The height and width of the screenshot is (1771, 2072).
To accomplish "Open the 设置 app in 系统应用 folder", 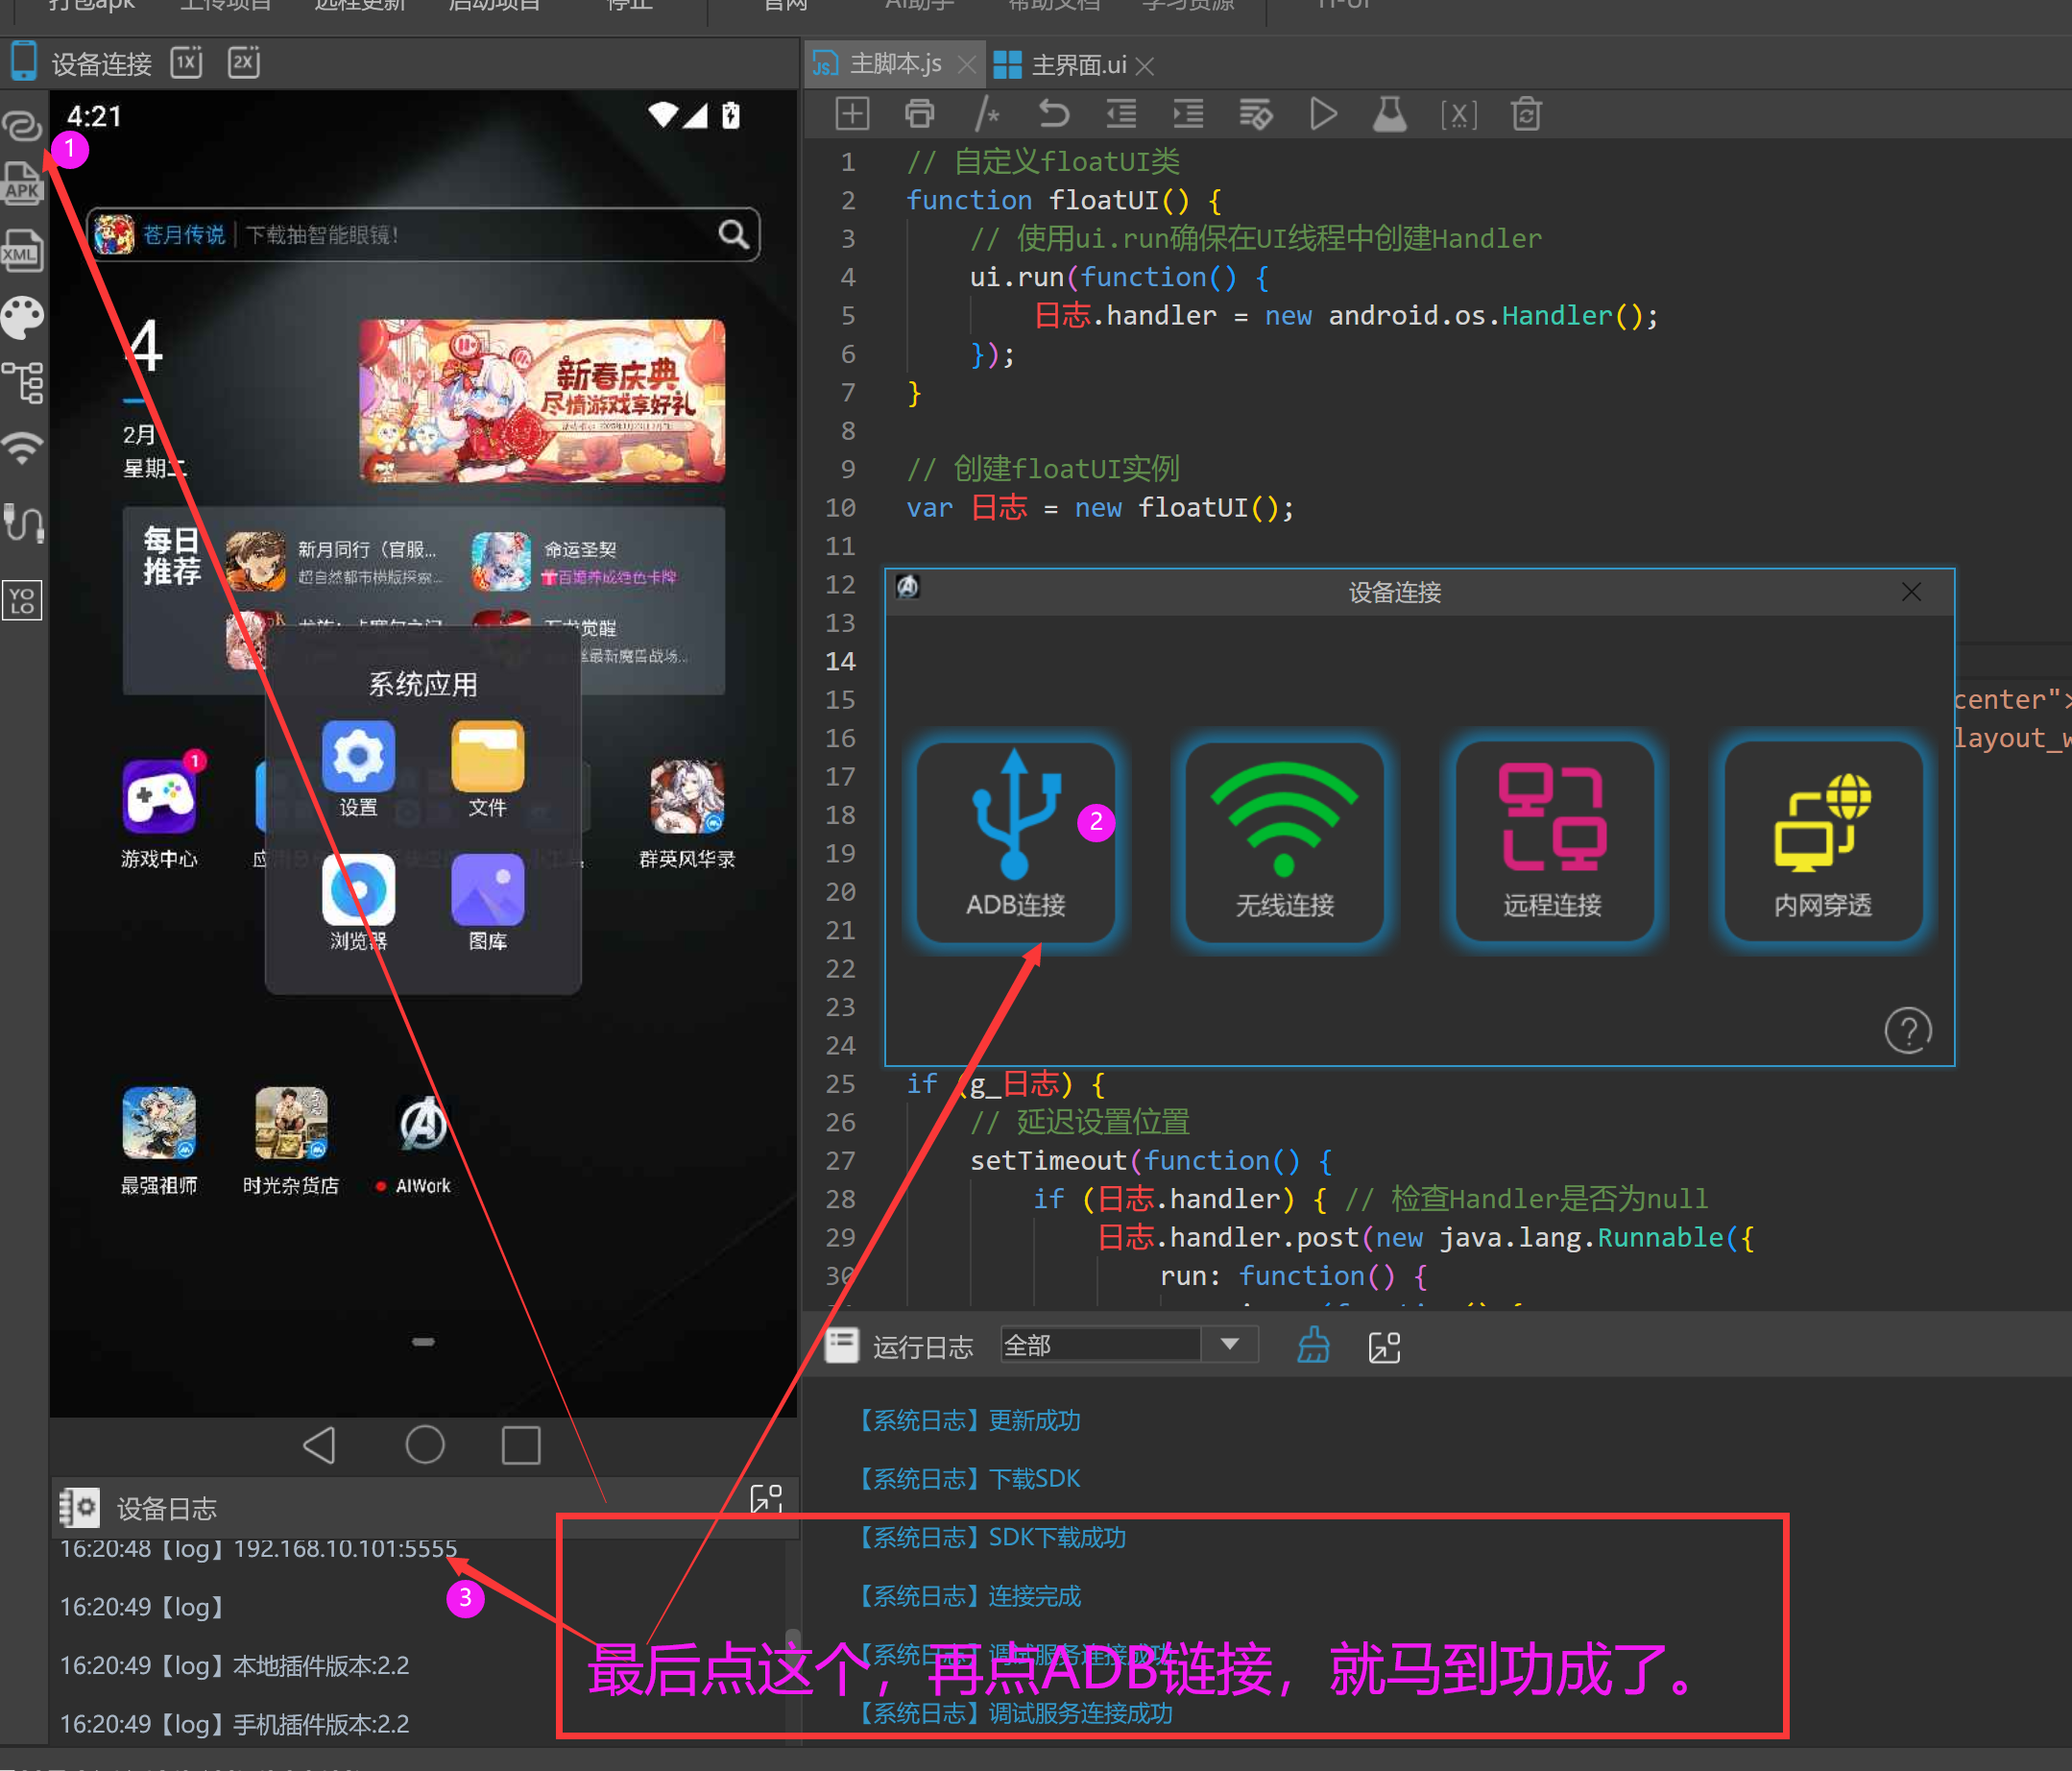I will coord(358,768).
